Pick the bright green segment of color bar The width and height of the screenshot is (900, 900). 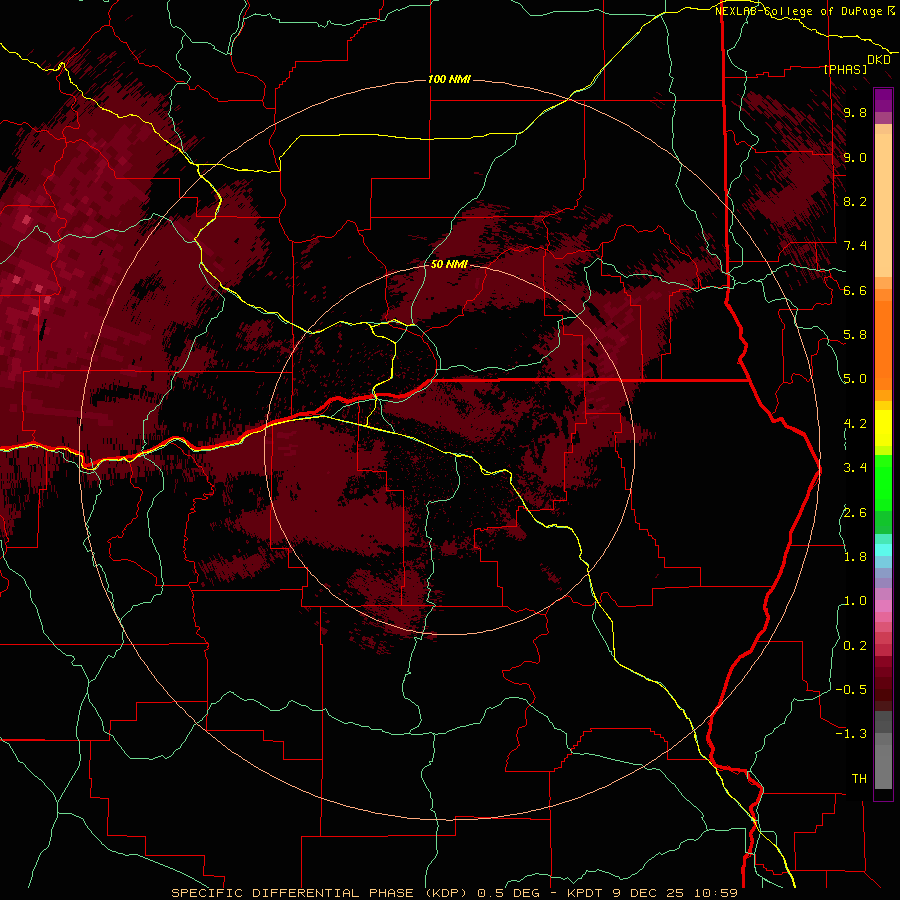tap(883, 483)
